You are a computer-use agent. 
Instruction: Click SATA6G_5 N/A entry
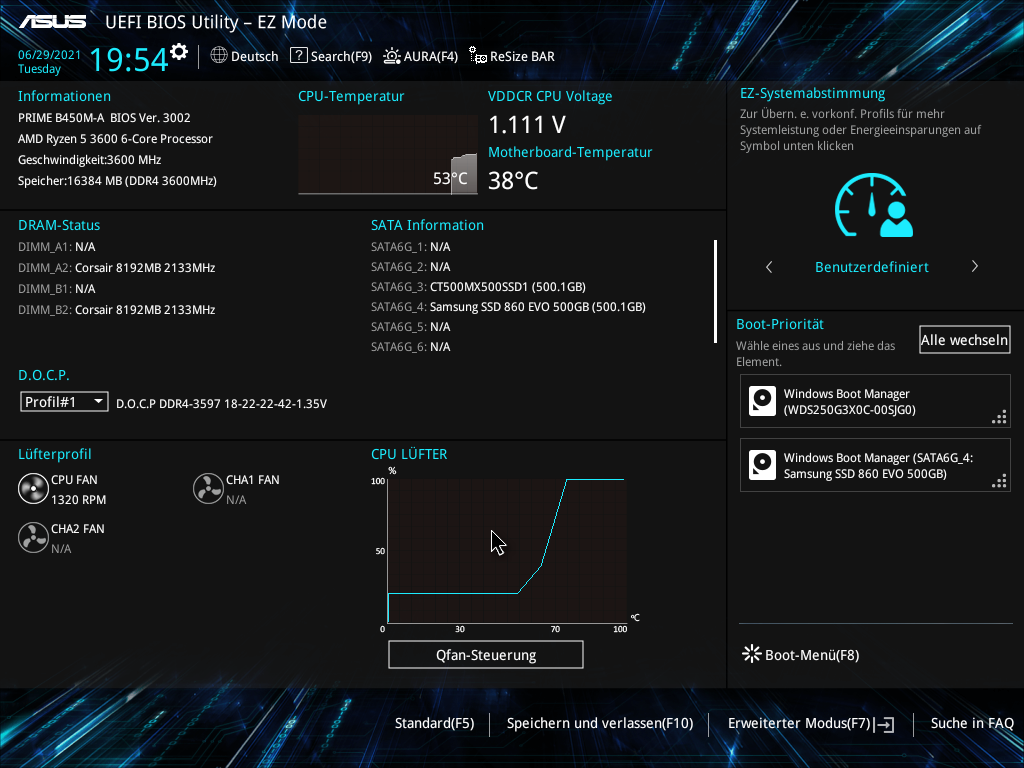(x=411, y=327)
